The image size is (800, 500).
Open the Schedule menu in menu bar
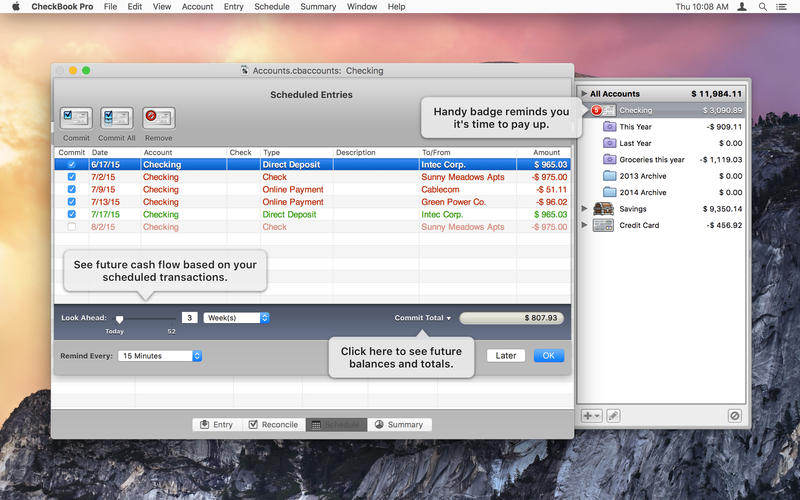tap(271, 7)
